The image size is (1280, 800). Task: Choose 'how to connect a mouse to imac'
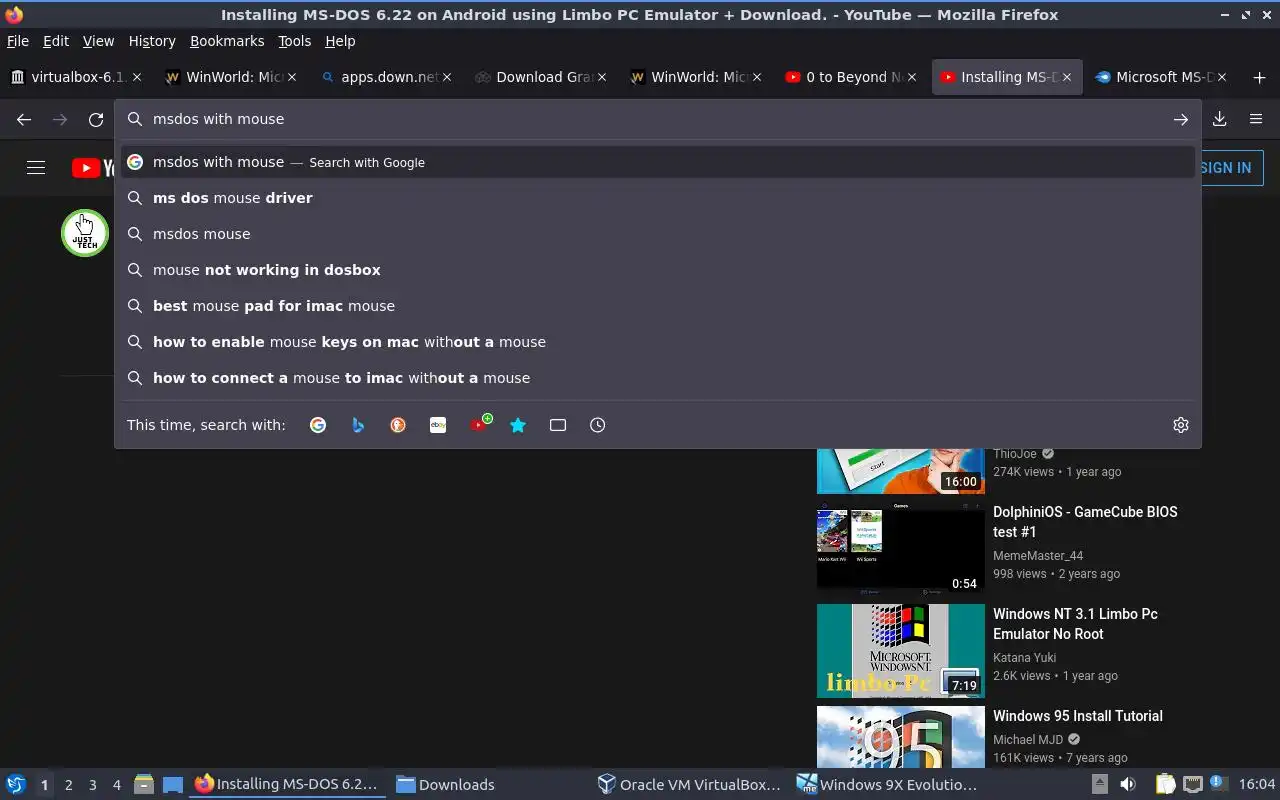coord(658,378)
